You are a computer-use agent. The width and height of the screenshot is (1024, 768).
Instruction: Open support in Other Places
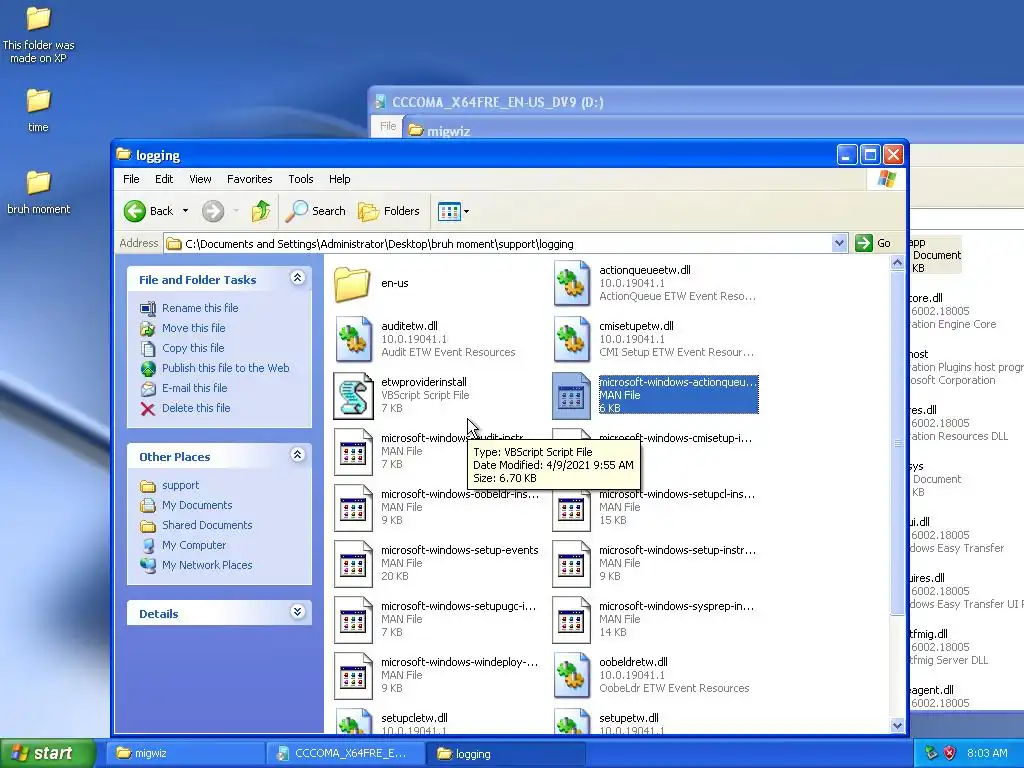click(x=180, y=485)
